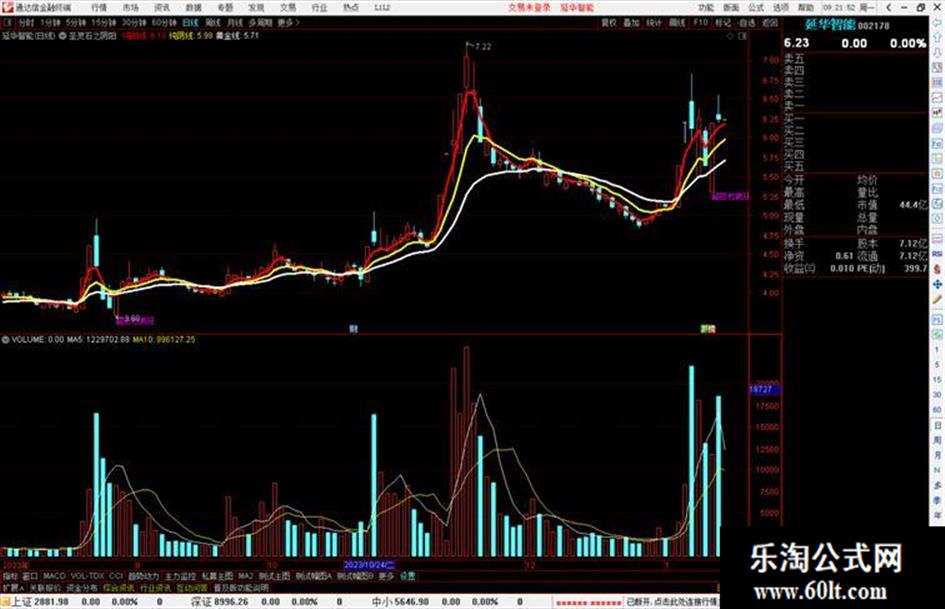
Task: Click the 返回 back button
Action: [770, 22]
